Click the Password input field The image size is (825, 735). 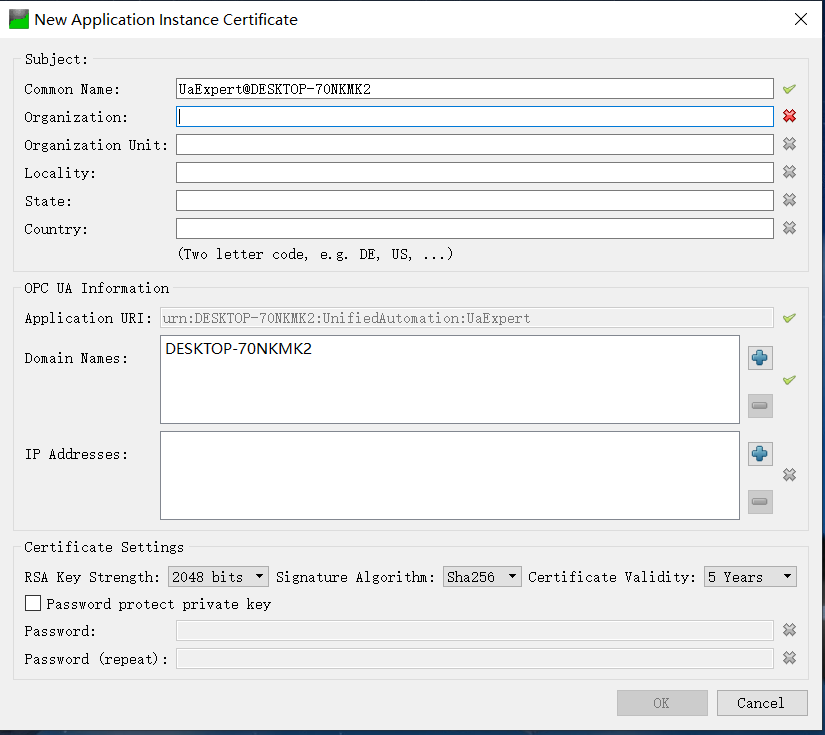[475, 630]
